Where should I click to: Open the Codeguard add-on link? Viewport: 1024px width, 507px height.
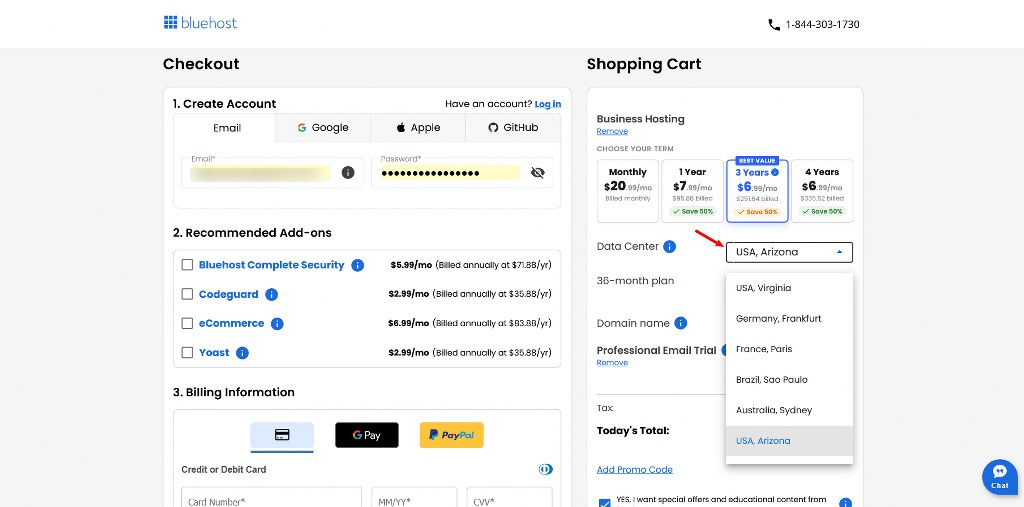[229, 295]
